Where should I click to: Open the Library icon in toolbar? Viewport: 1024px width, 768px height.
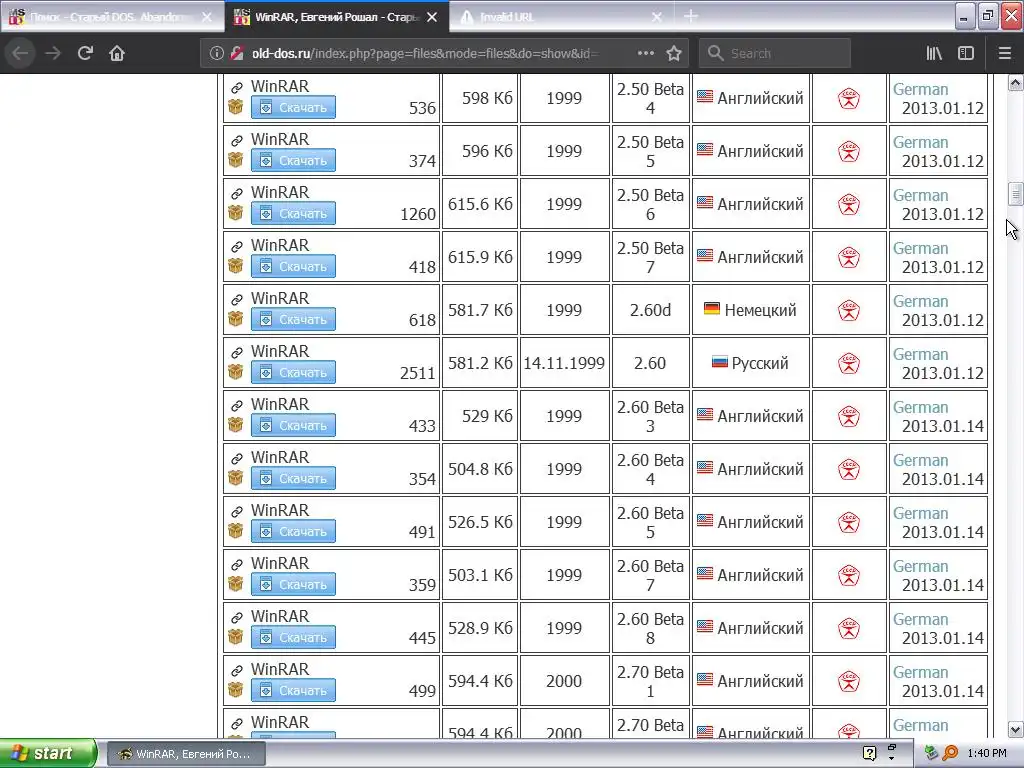tap(934, 53)
